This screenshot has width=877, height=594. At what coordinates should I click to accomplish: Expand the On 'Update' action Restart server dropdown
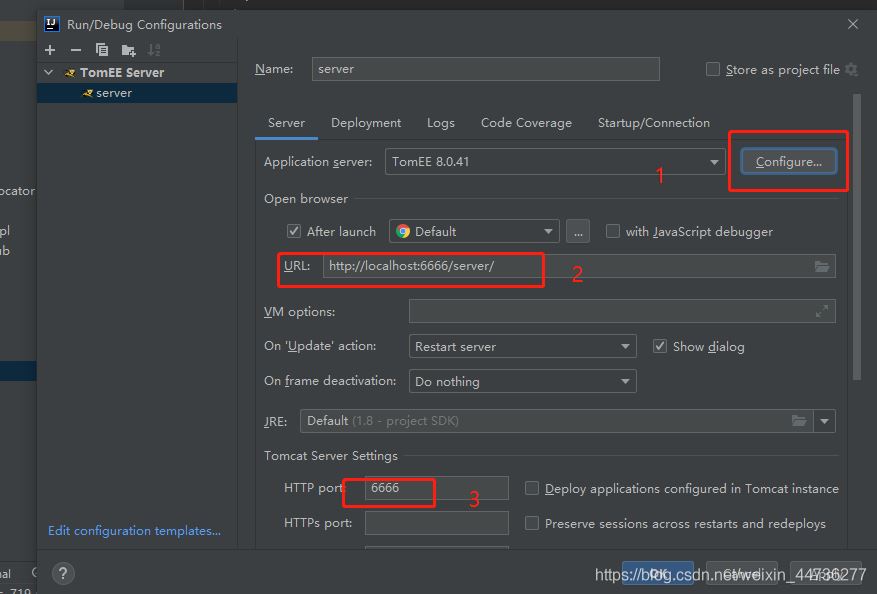coord(524,346)
